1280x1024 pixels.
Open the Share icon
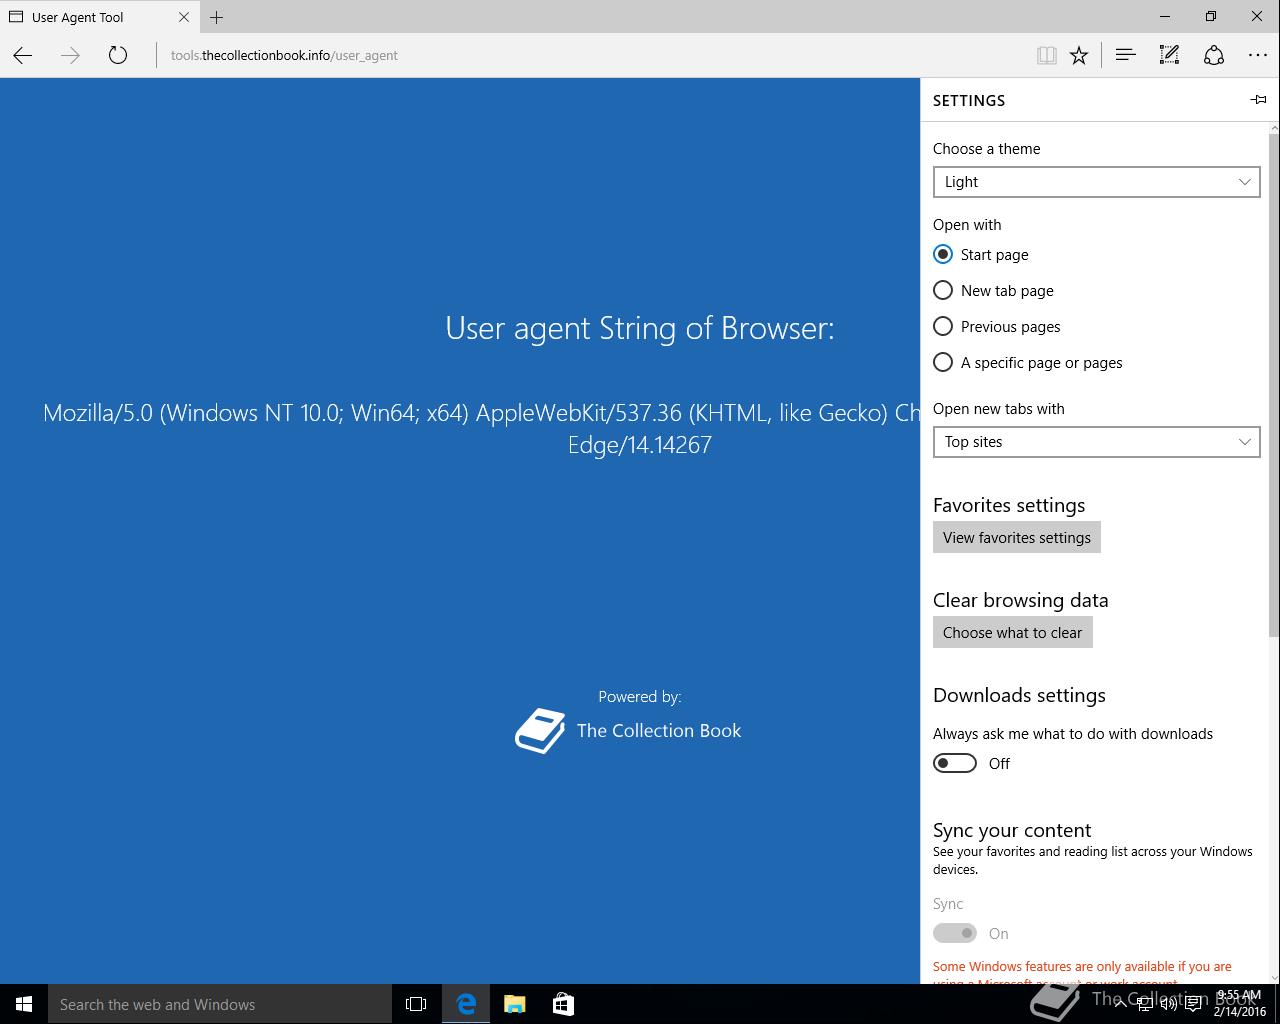click(1214, 56)
